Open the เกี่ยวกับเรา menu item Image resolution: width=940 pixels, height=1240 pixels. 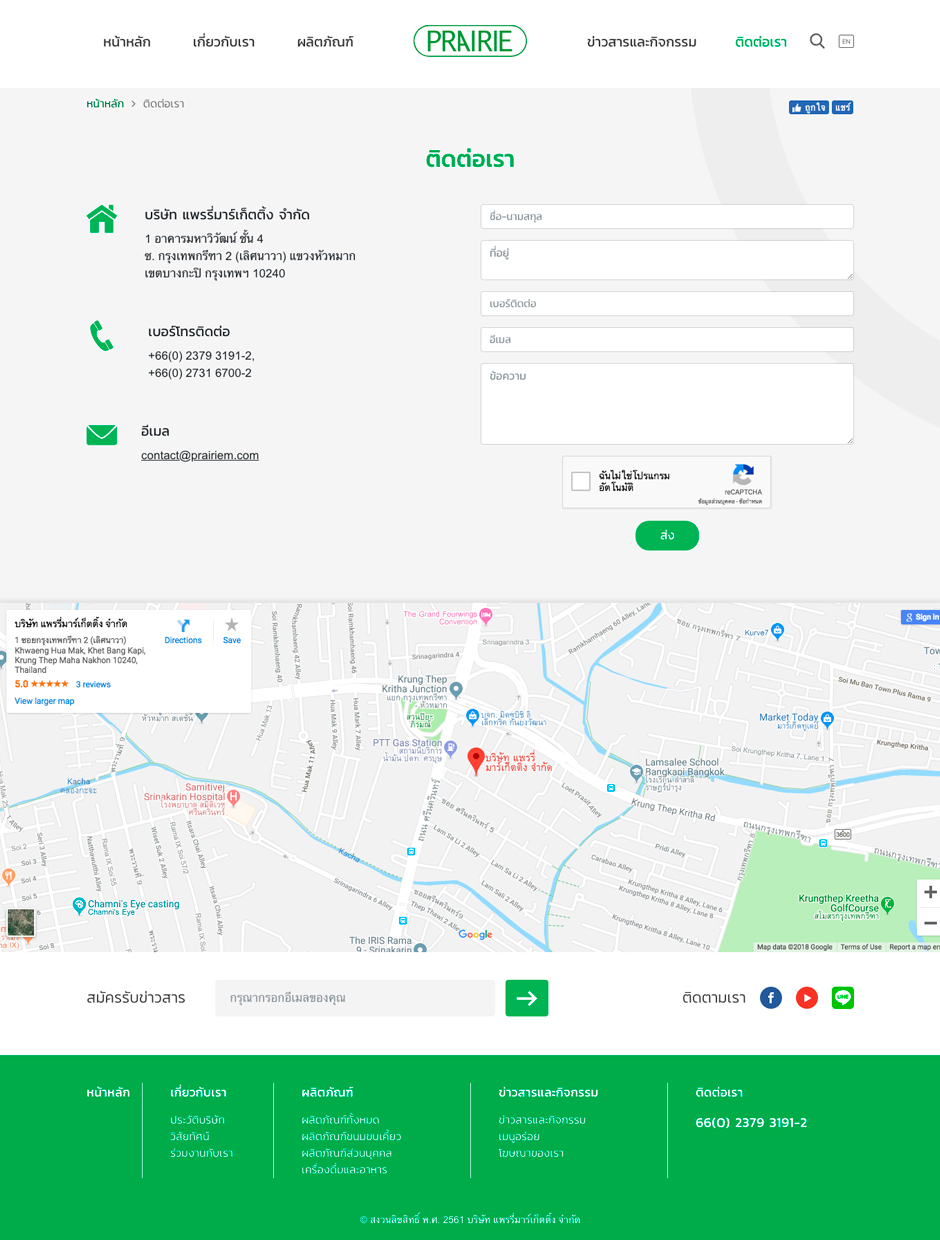click(x=224, y=42)
